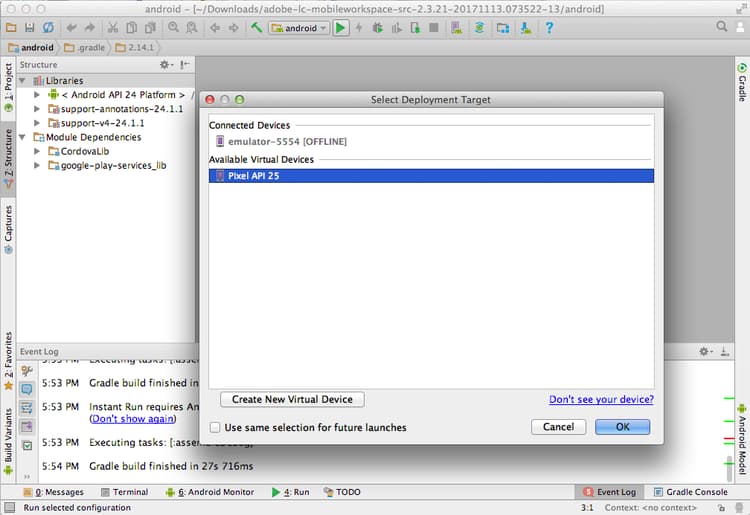Click the Find magnifier icon
Image resolution: width=750 pixels, height=515 pixels.
(173, 28)
